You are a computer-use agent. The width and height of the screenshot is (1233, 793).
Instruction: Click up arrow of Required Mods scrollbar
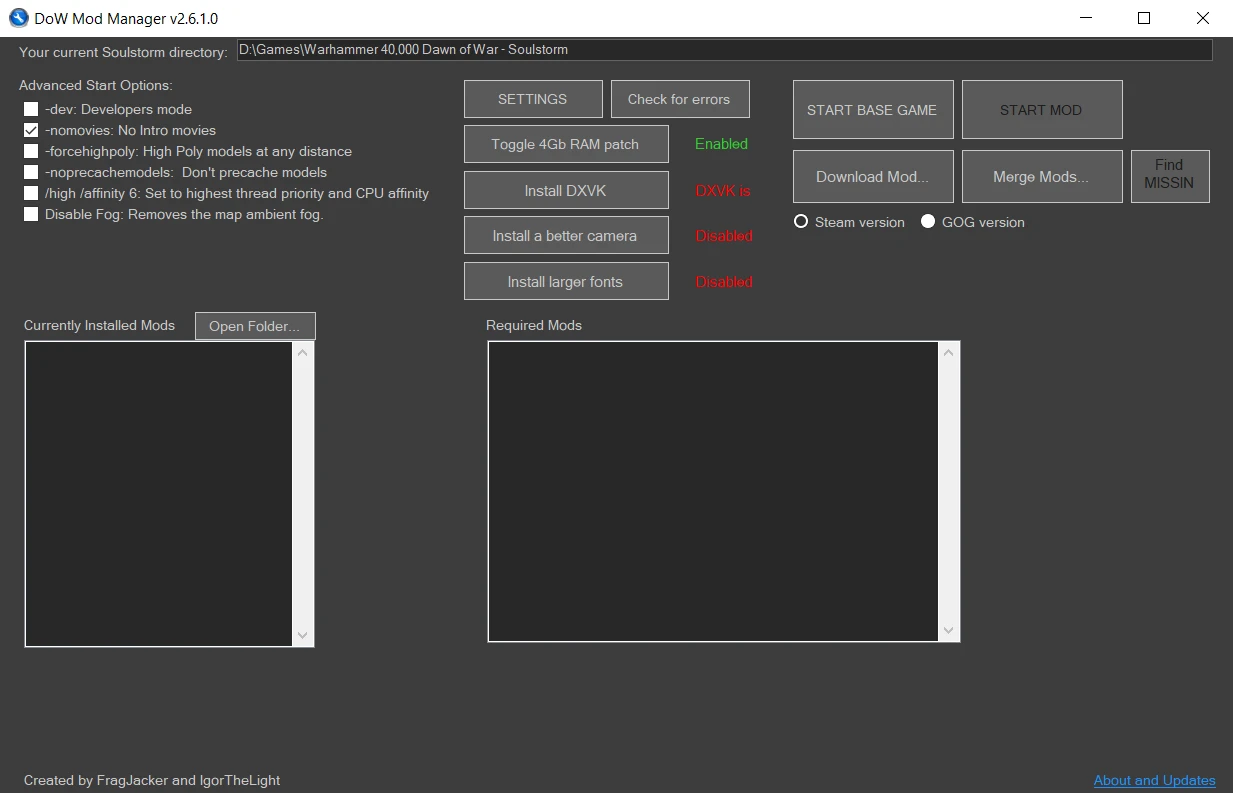click(950, 352)
